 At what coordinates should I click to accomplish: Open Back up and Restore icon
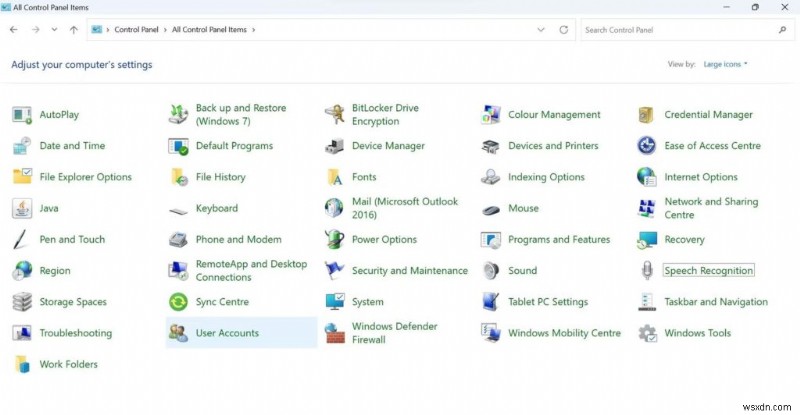pyautogui.click(x=178, y=115)
